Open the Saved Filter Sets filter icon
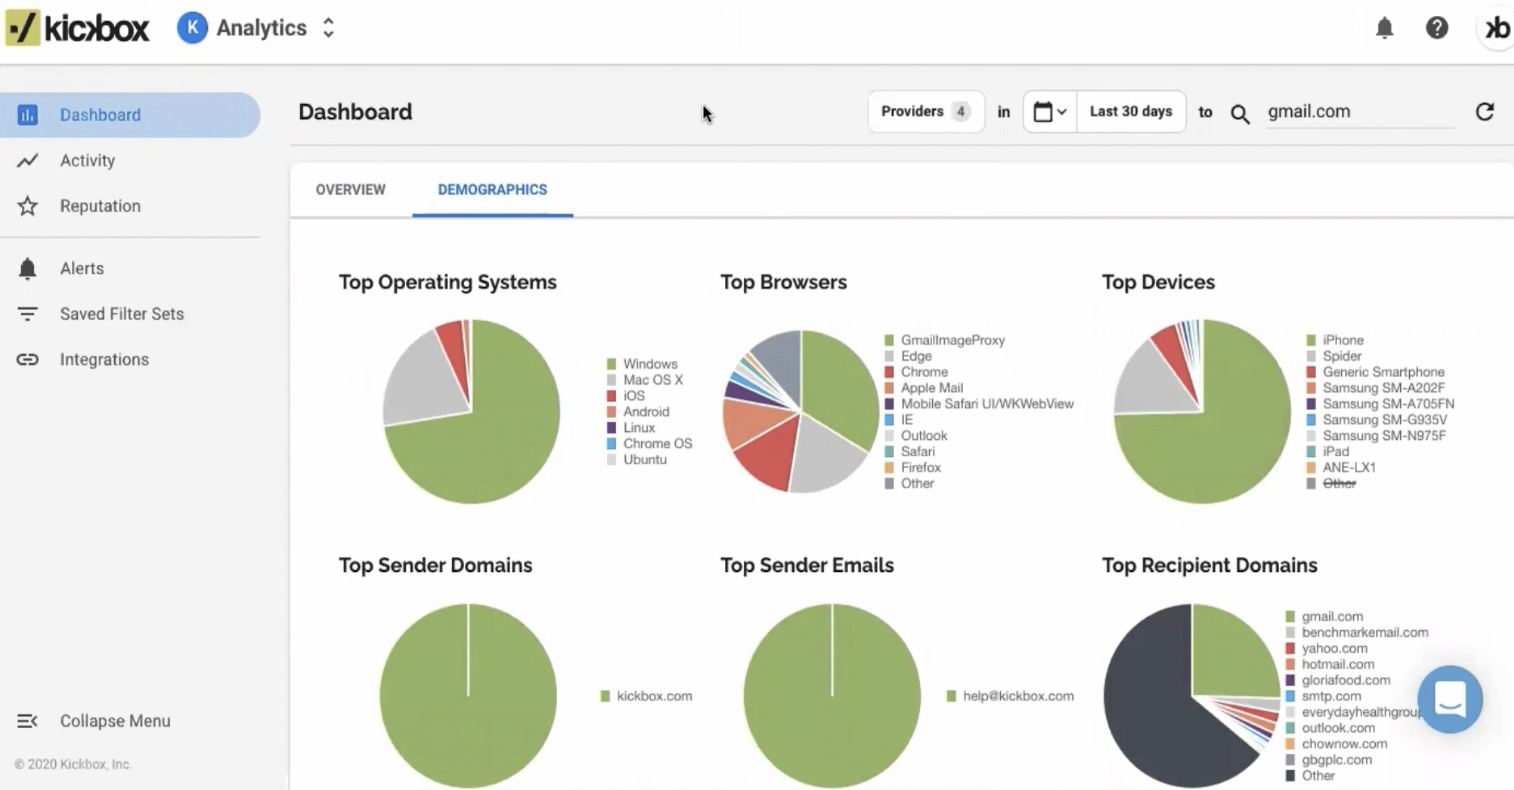 pyautogui.click(x=28, y=314)
